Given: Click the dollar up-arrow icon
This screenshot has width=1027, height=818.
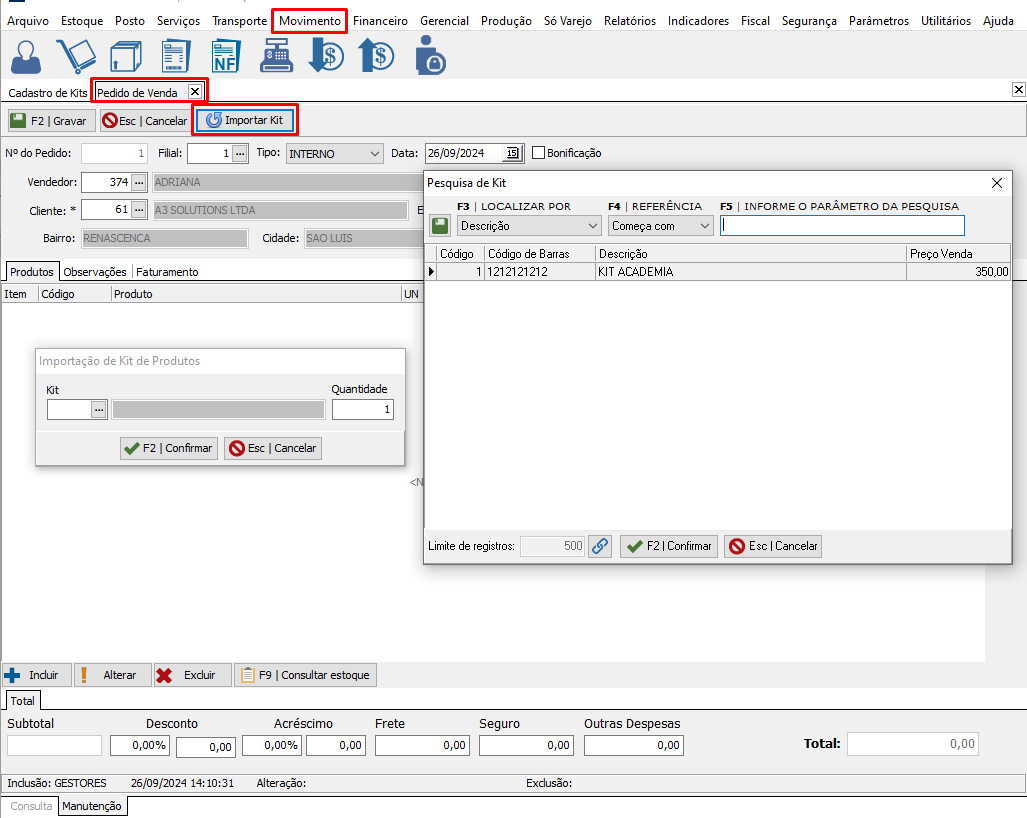Looking at the screenshot, I should (x=376, y=56).
